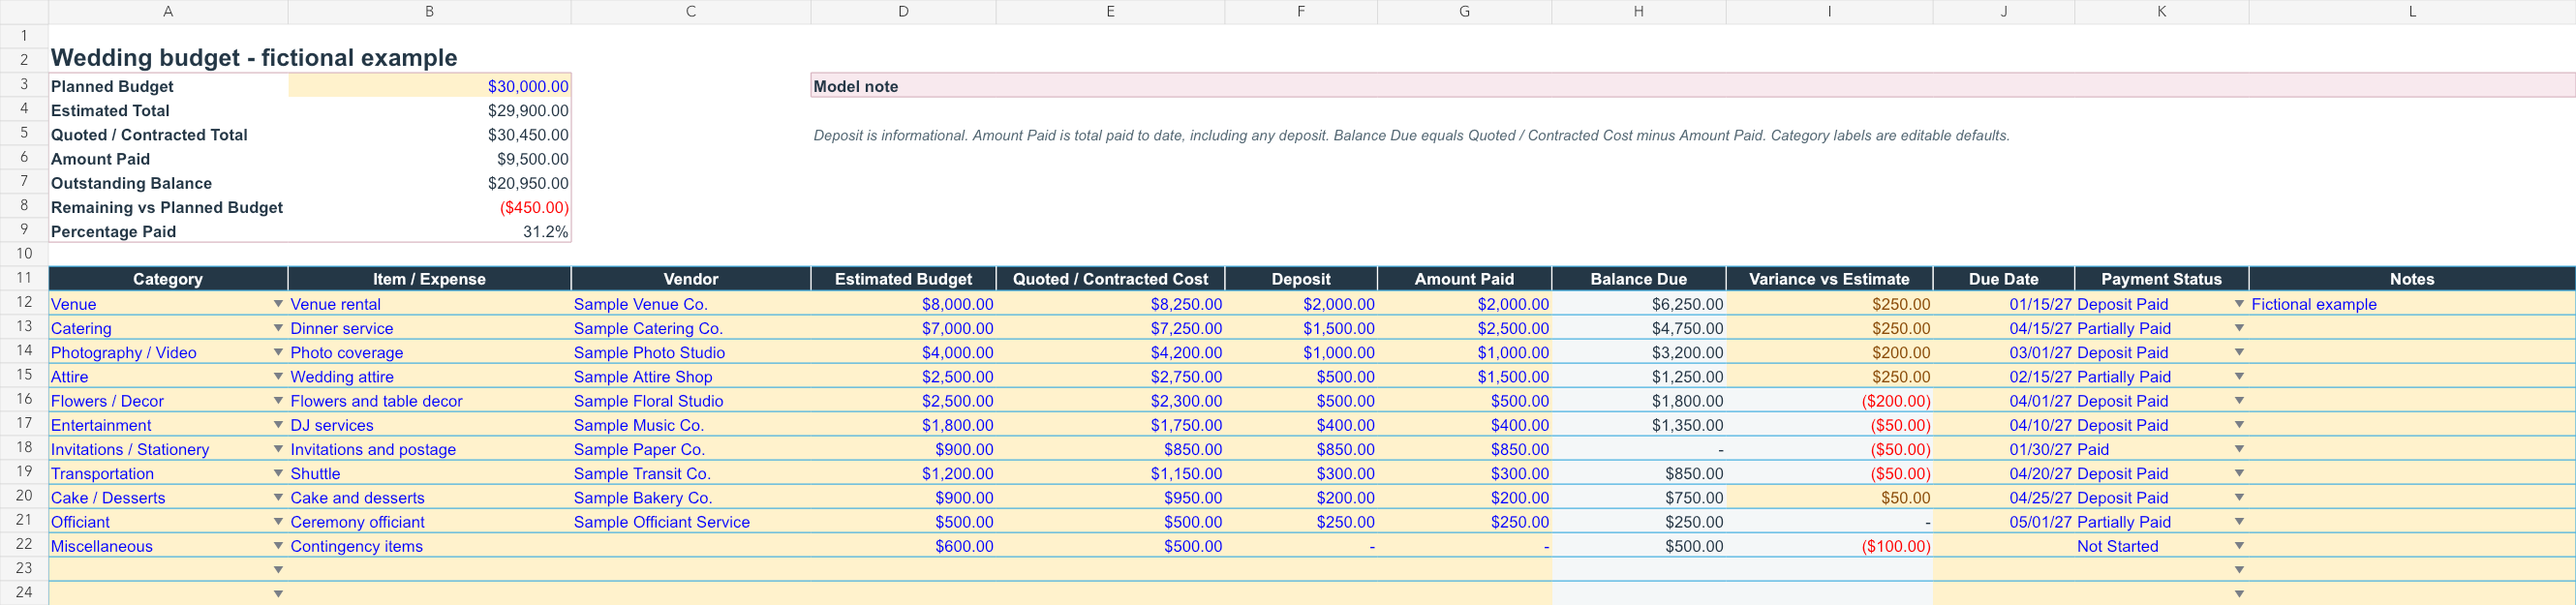The image size is (2576, 605).
Task: Open Payment Status dropdown for Miscellaneous row
Action: 2239,546
